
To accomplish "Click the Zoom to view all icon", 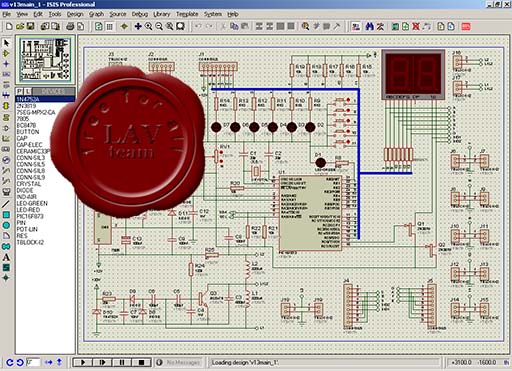I will pyautogui.click(x=170, y=26).
